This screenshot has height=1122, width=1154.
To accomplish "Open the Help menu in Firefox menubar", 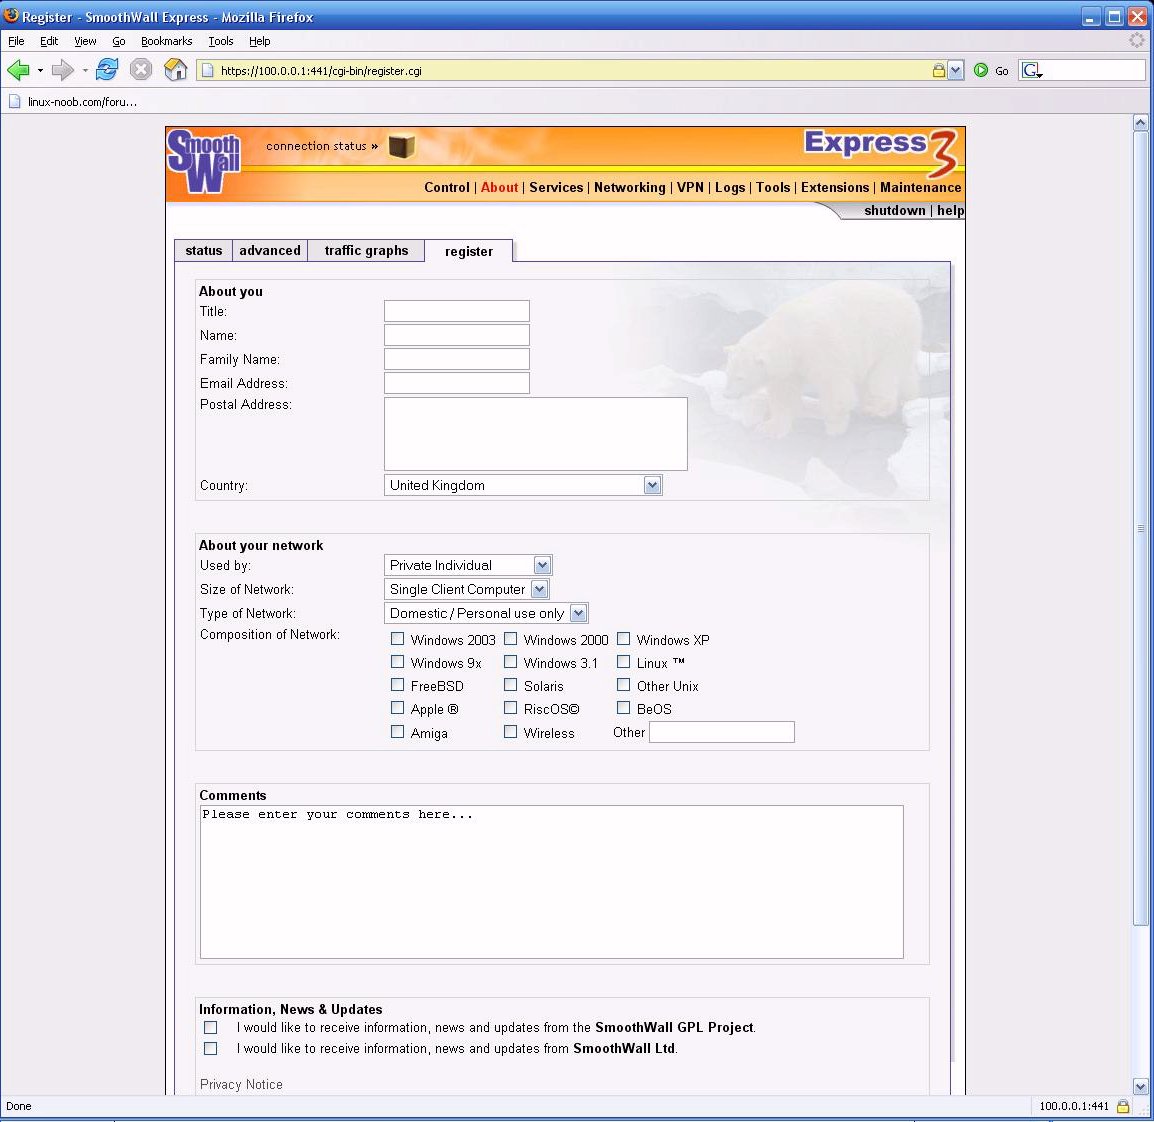I will tap(260, 41).
